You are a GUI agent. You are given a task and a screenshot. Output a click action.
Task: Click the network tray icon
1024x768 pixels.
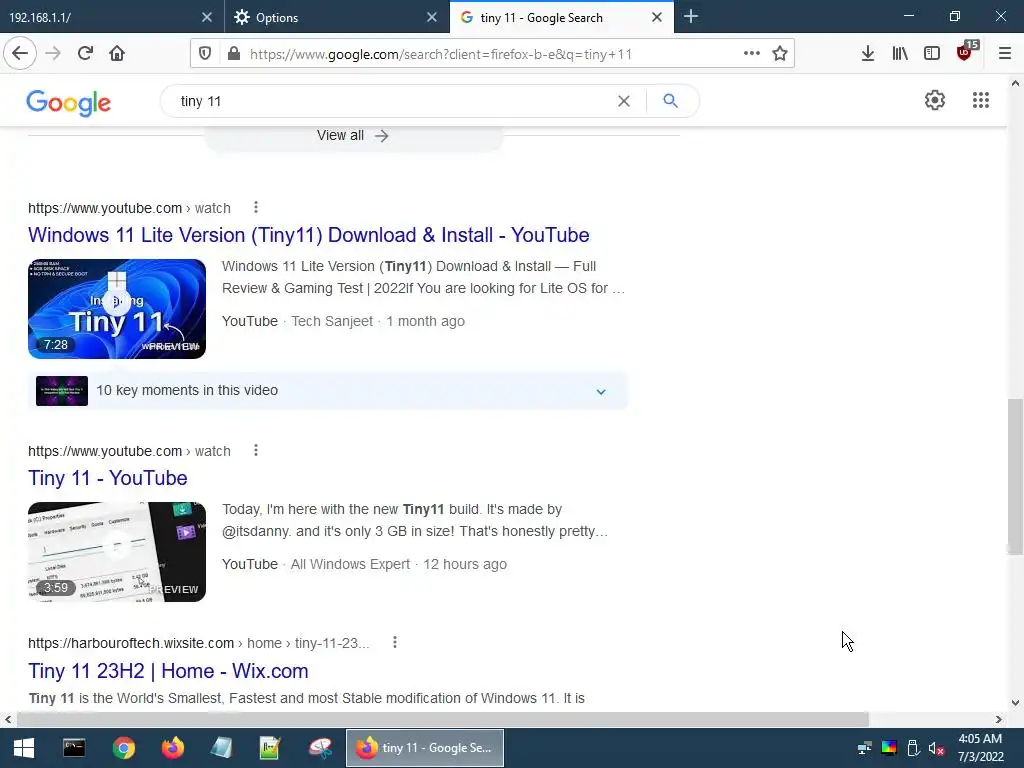point(865,748)
